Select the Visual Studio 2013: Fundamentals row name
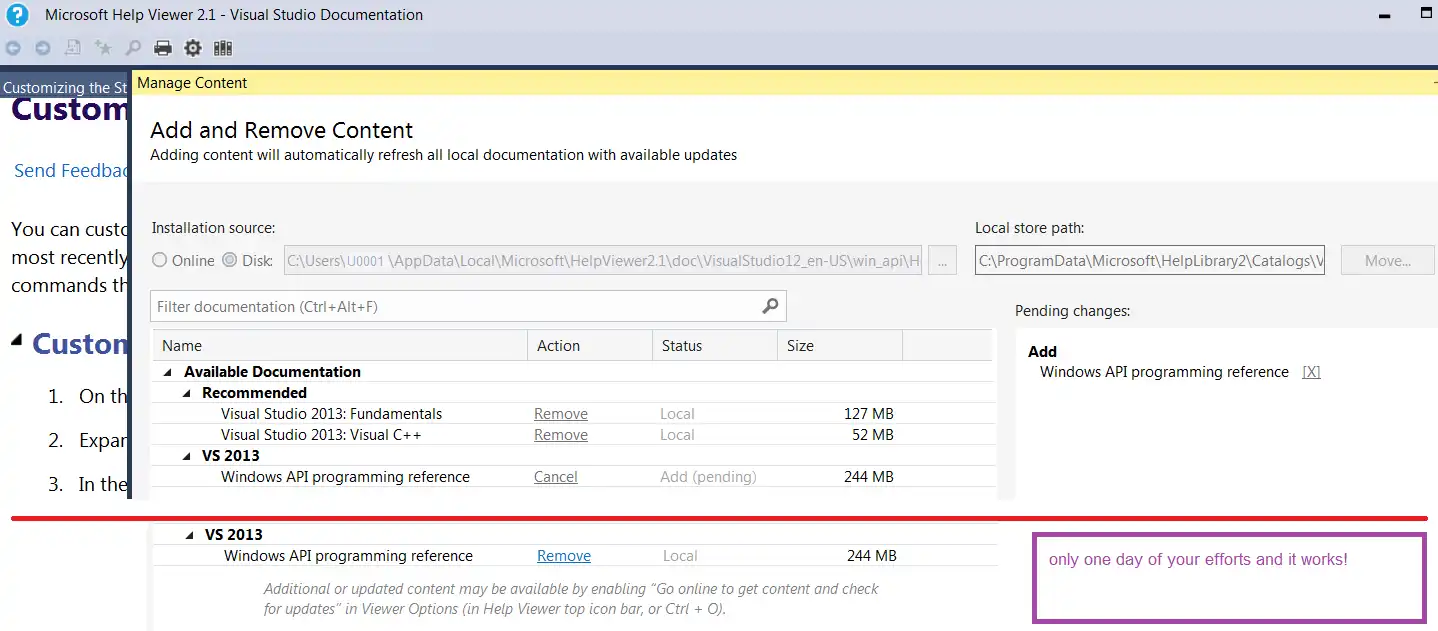 [x=331, y=414]
